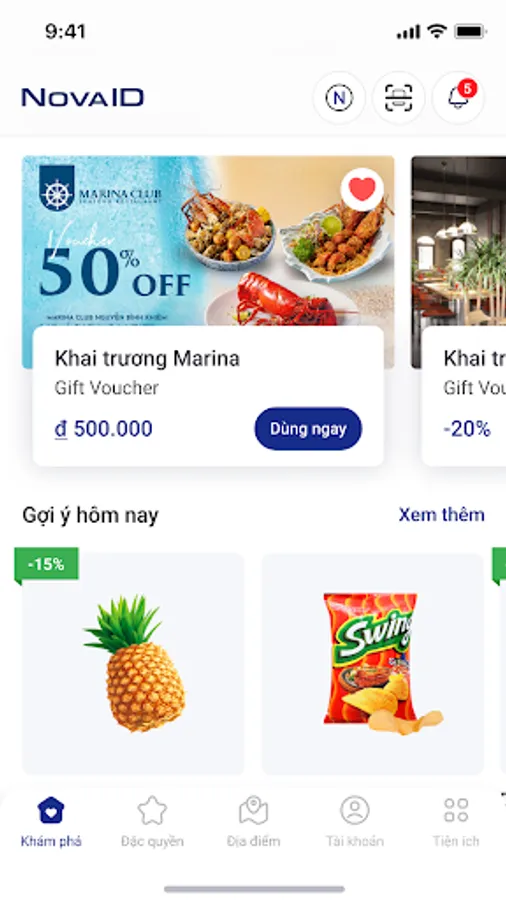The image size is (506, 900).
Task: Open the N profile icon
Action: pyautogui.click(x=339, y=98)
